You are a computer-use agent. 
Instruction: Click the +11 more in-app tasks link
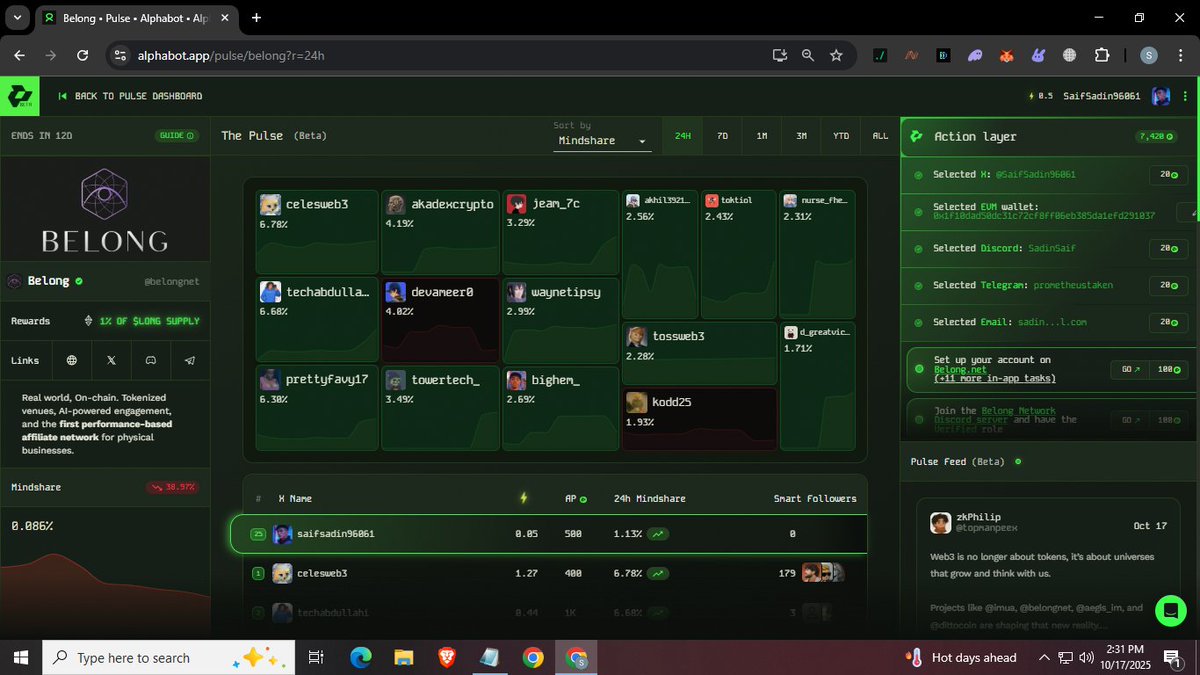tap(995, 379)
